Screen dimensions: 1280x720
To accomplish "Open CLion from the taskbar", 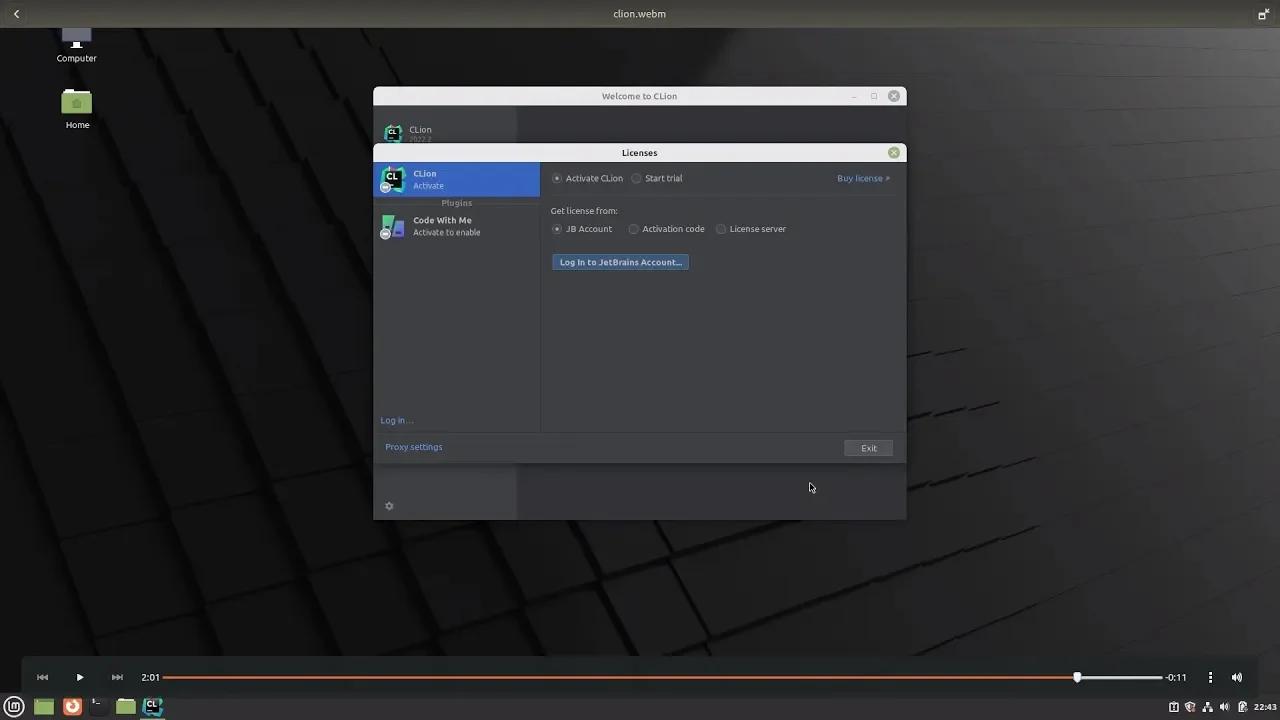I will point(152,706).
